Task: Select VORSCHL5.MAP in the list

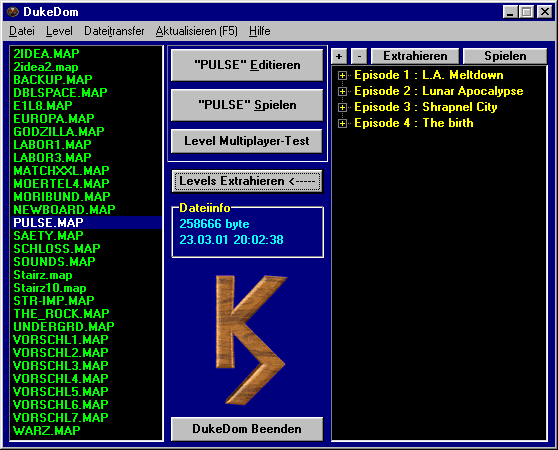Action: [x=86, y=392]
